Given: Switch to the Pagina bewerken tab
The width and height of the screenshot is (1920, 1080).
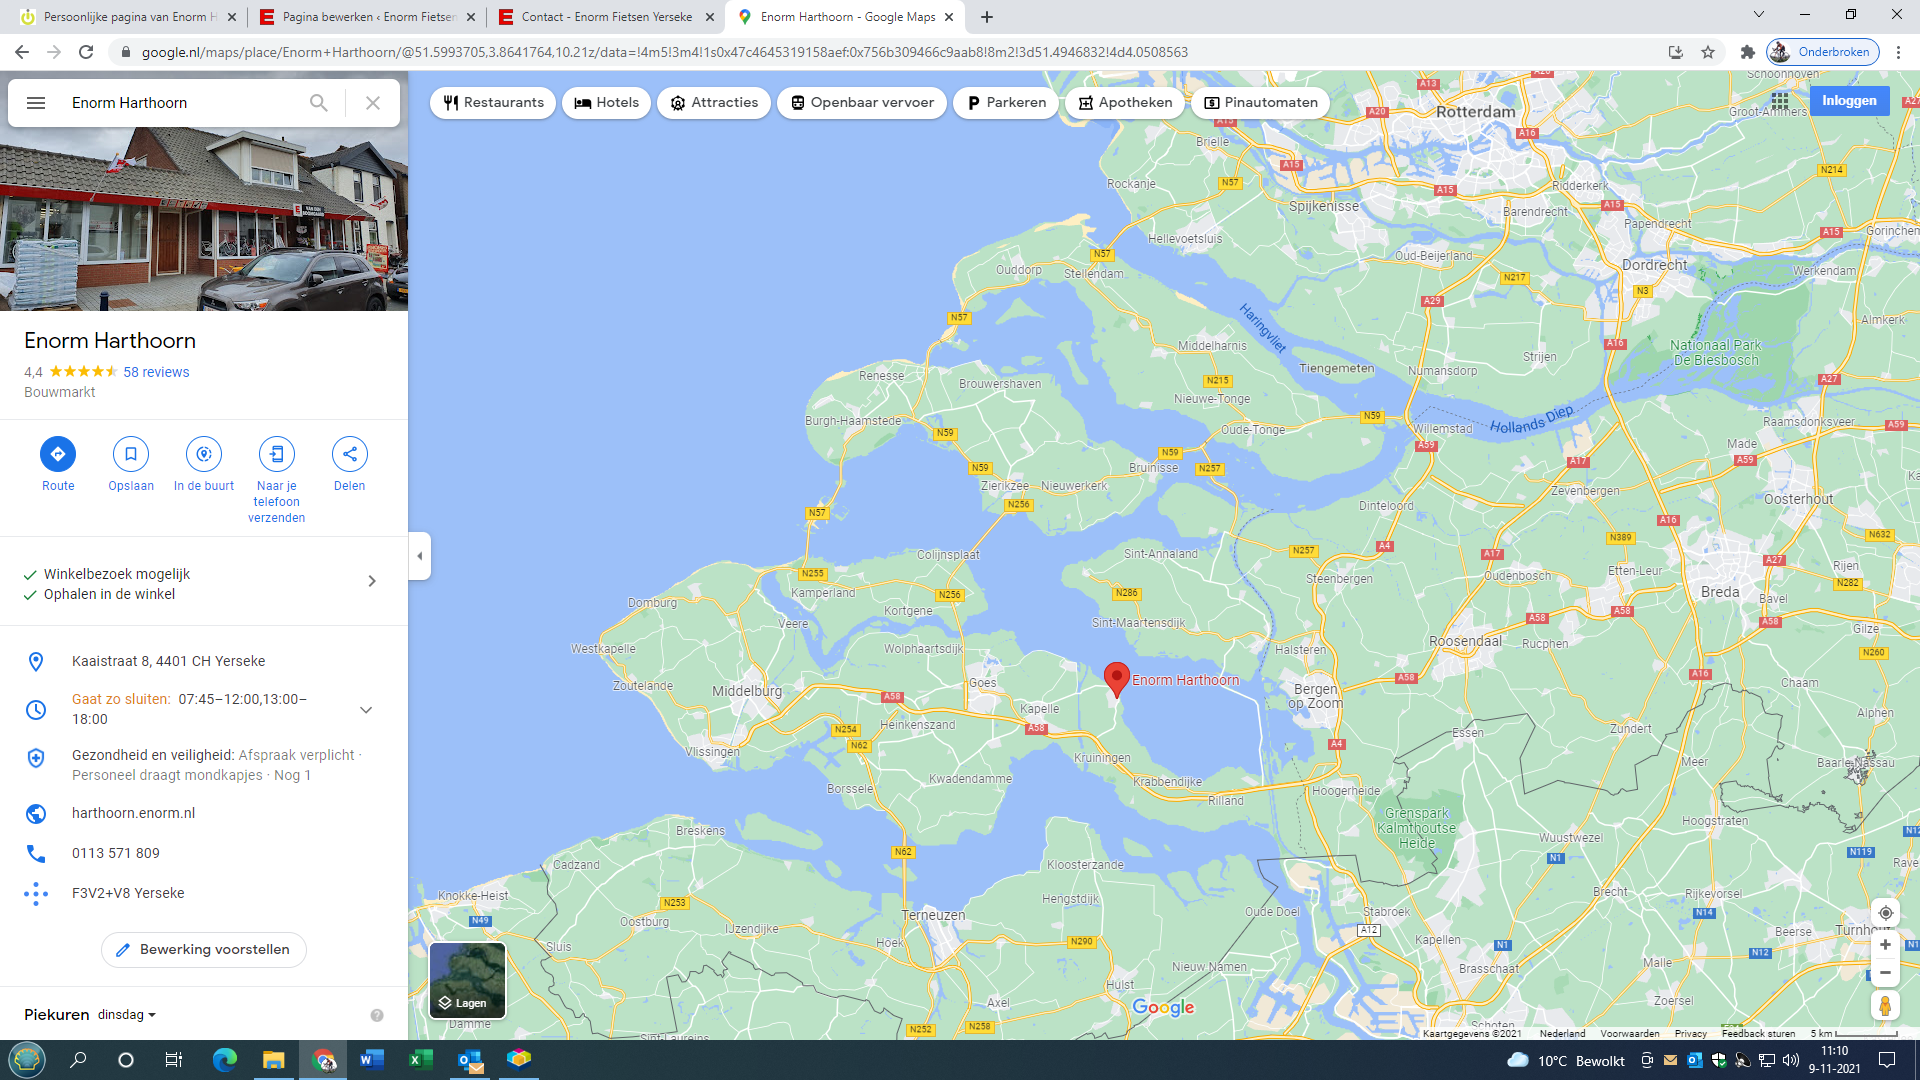Looking at the screenshot, I should coord(367,17).
